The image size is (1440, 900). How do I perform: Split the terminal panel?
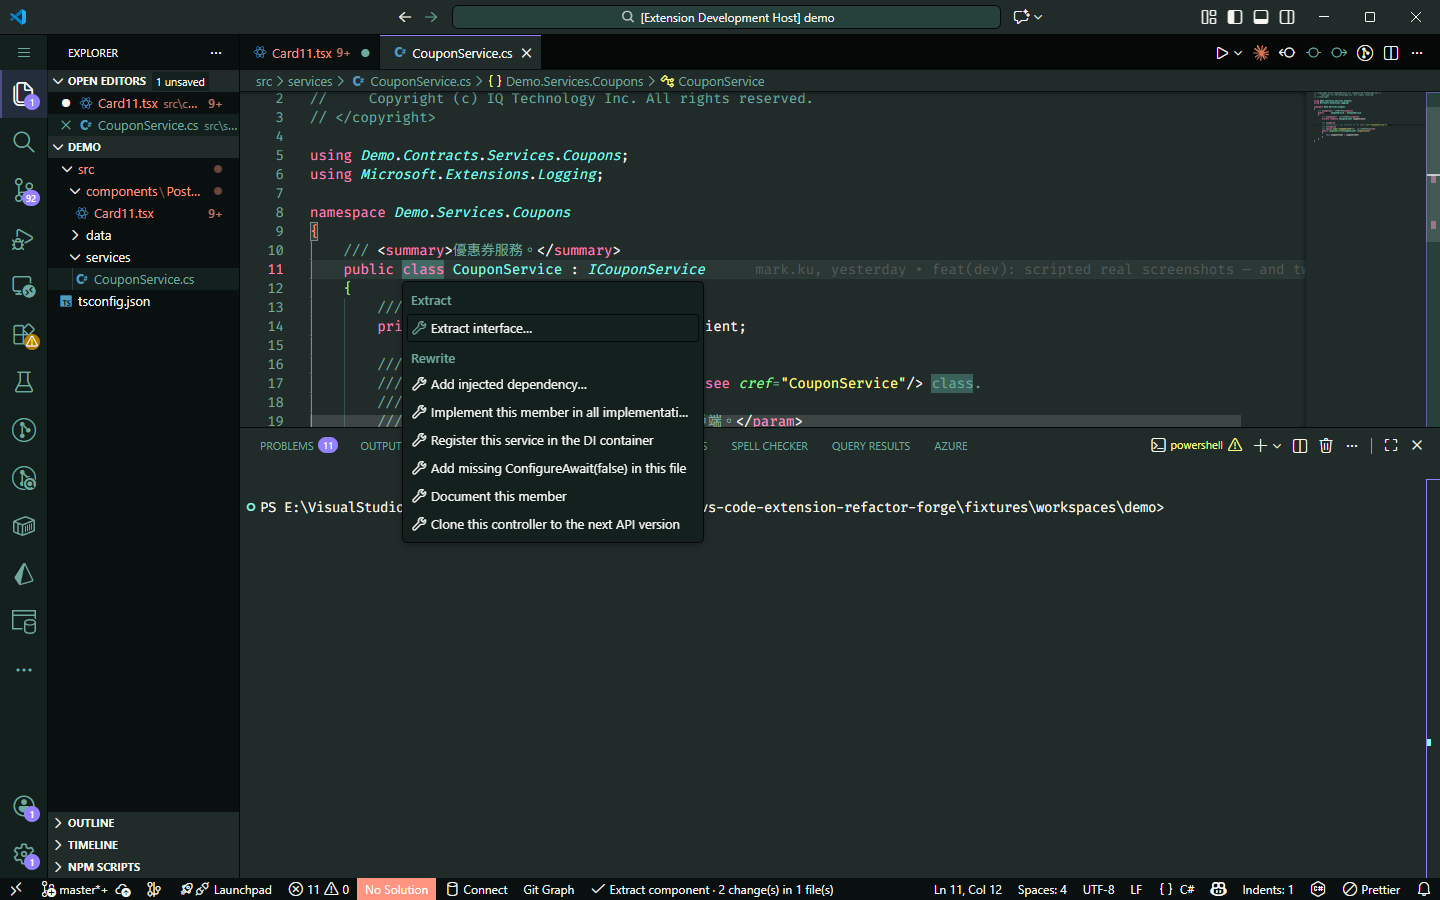tap(1300, 446)
